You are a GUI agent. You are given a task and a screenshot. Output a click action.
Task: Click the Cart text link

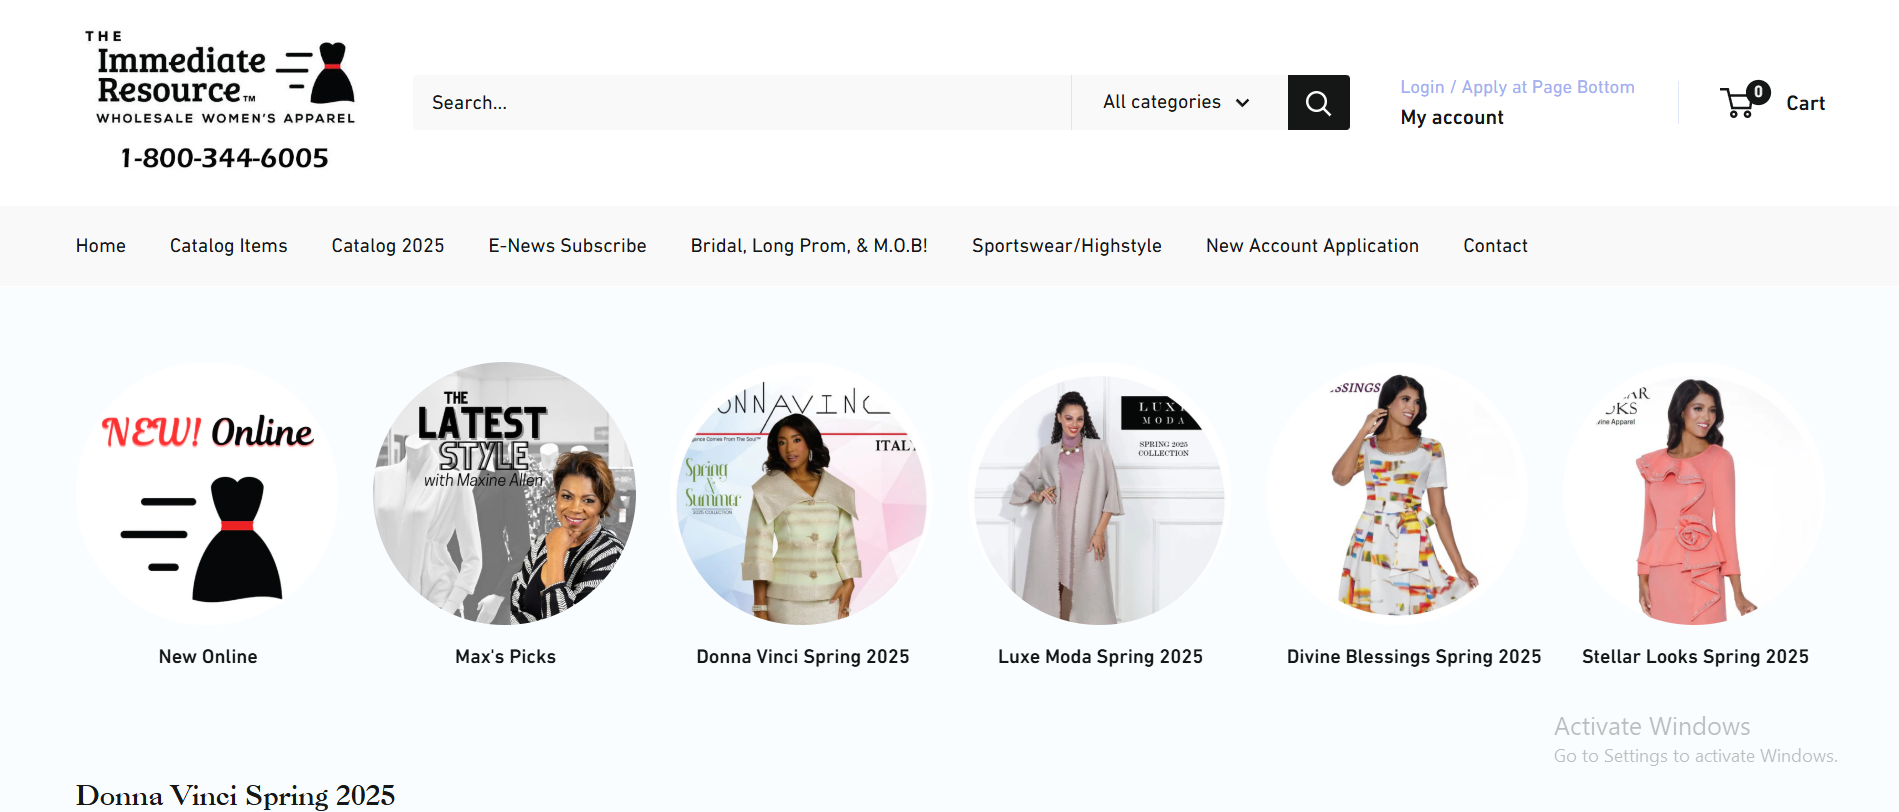[x=1806, y=103]
